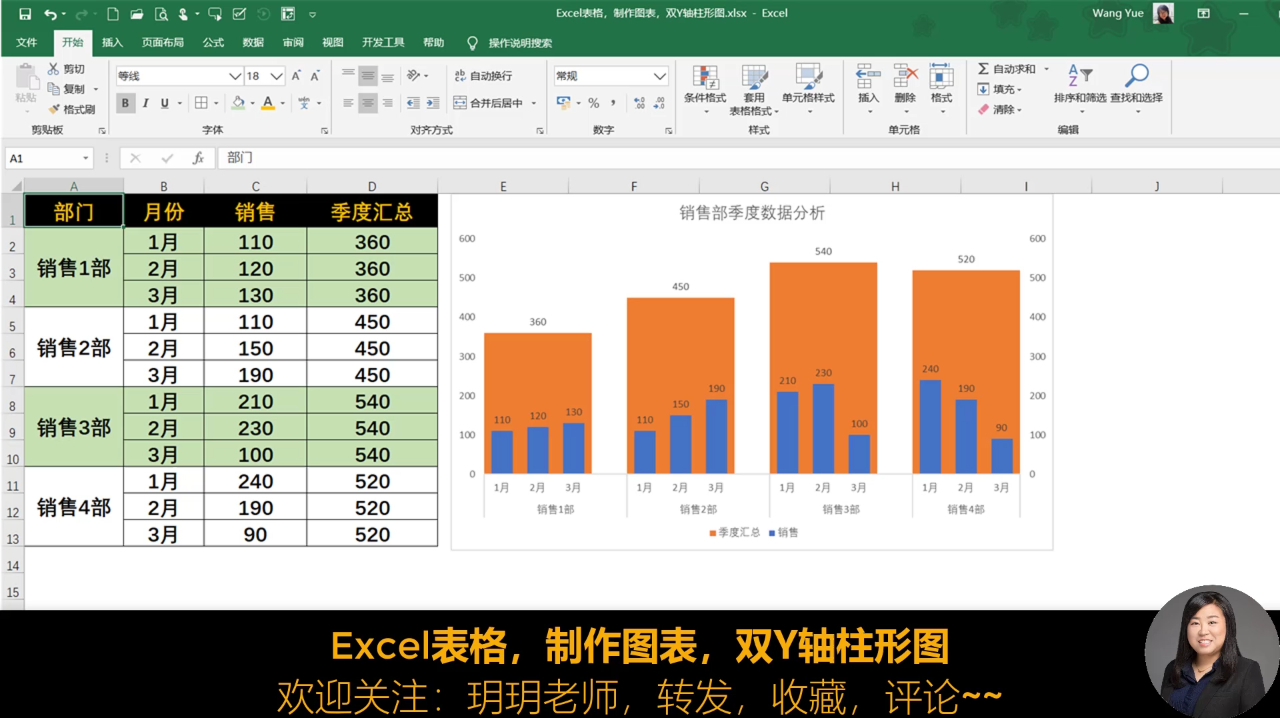Save the workbook with the quick access Save icon
Viewport: 1280px width, 718px height.
point(25,14)
